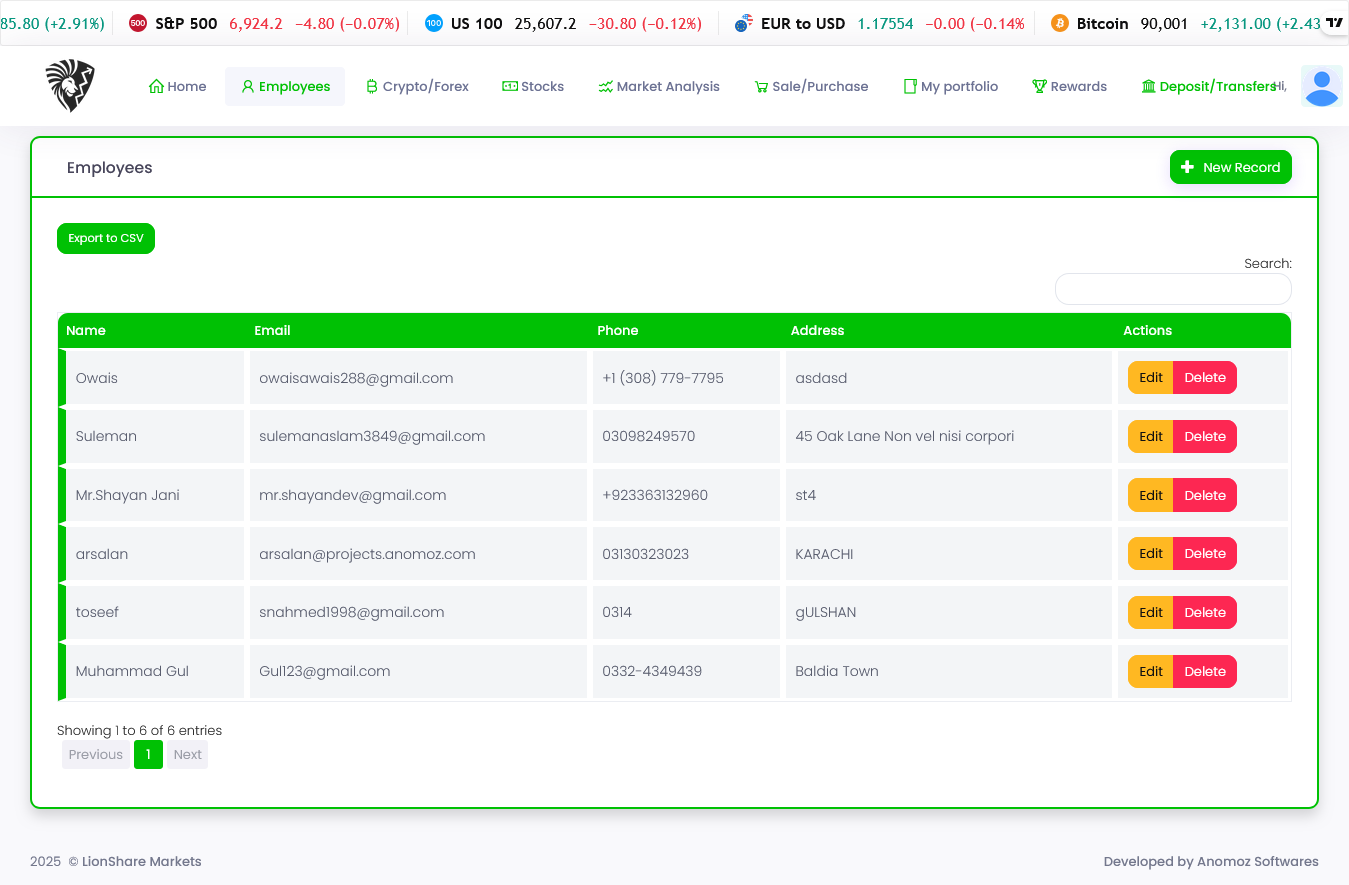Export employees table to CSV
This screenshot has height=885, width=1349.
pos(106,238)
